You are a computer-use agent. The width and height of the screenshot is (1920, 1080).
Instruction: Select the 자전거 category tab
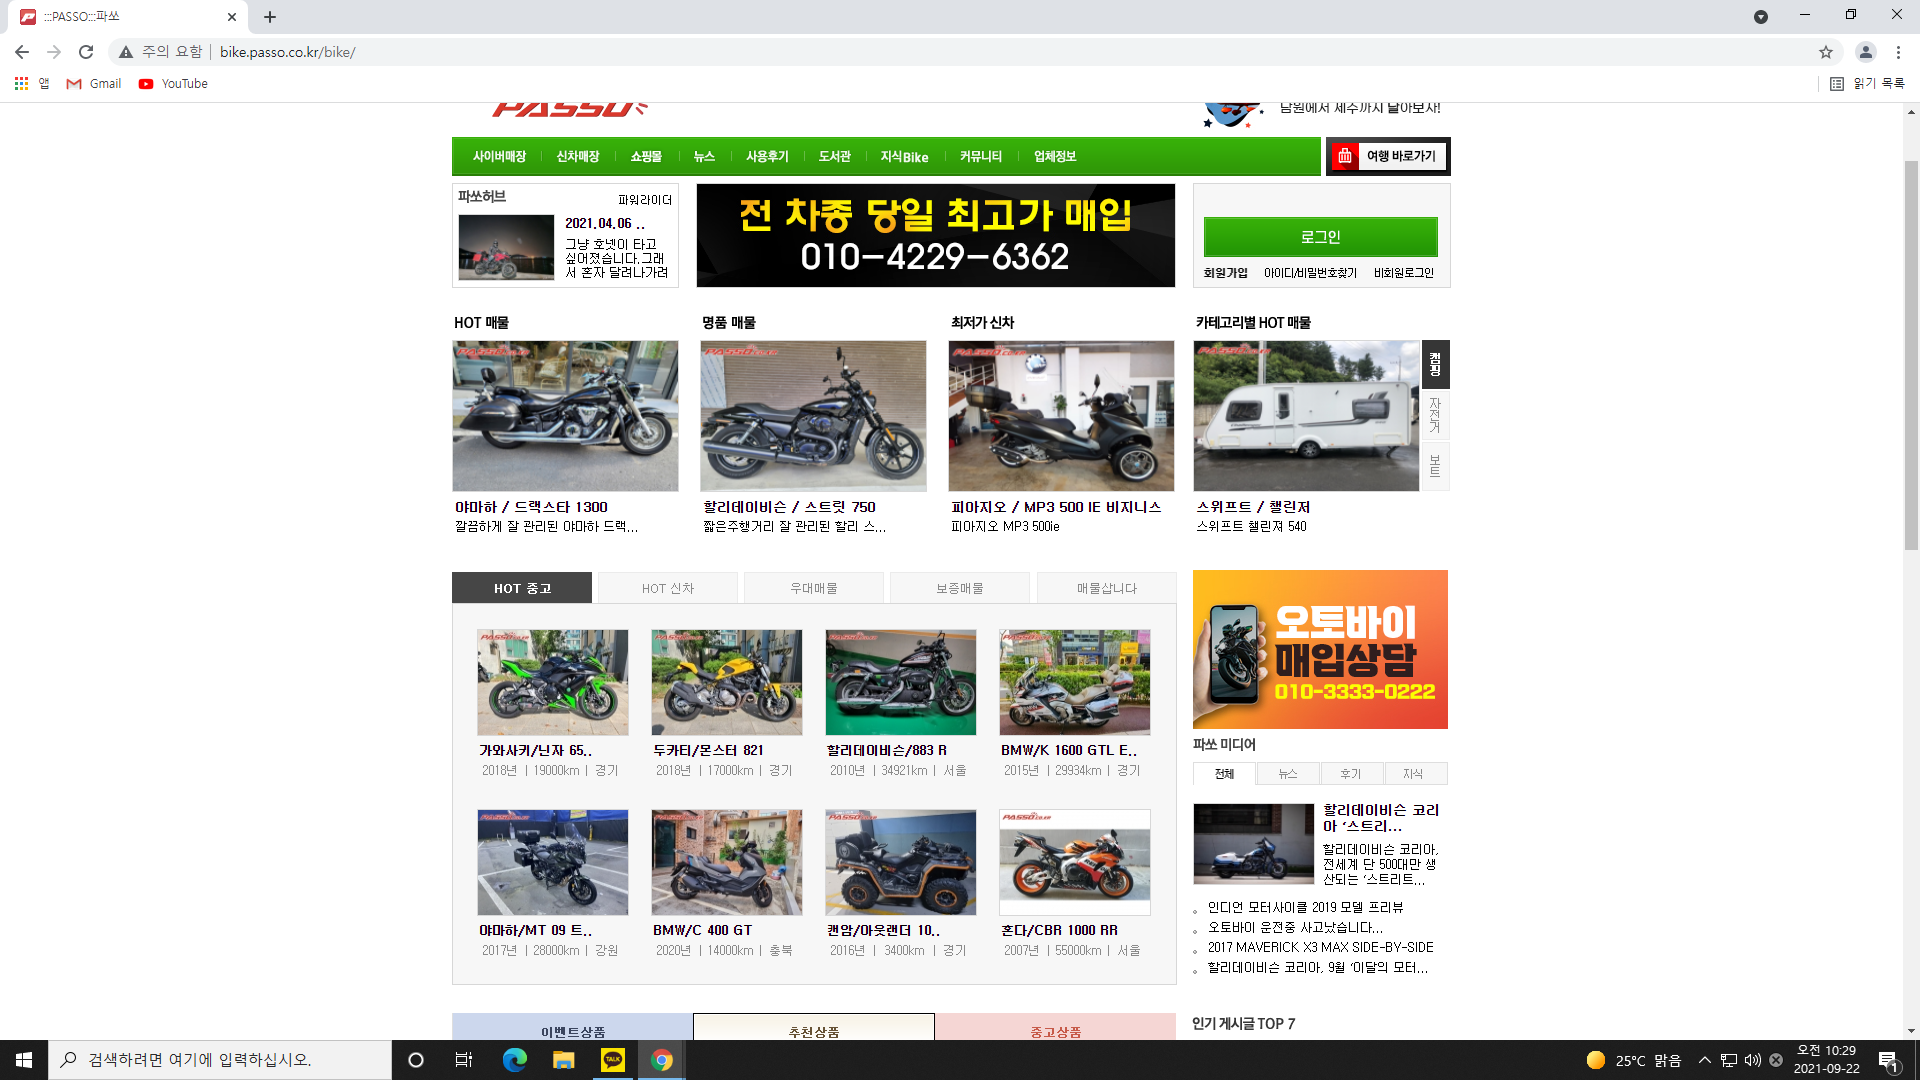coord(1435,415)
